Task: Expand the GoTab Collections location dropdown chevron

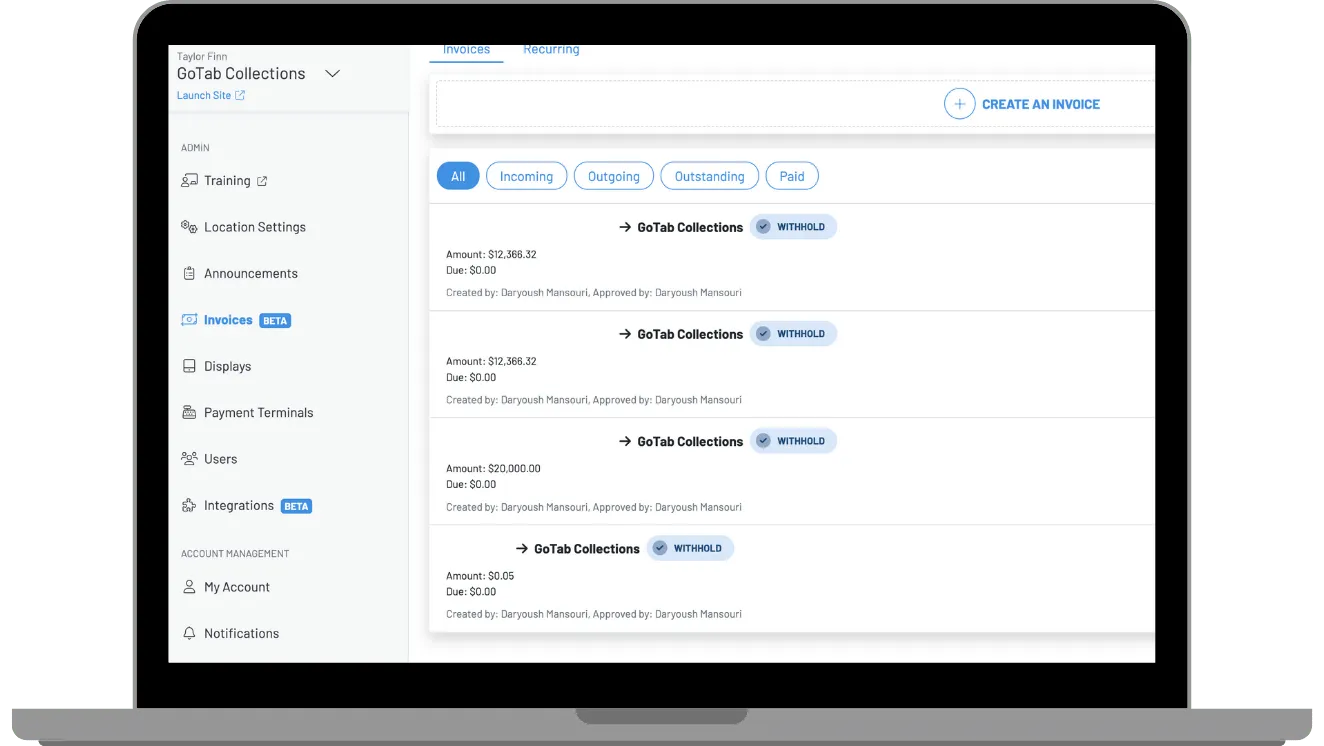Action: click(x=333, y=74)
